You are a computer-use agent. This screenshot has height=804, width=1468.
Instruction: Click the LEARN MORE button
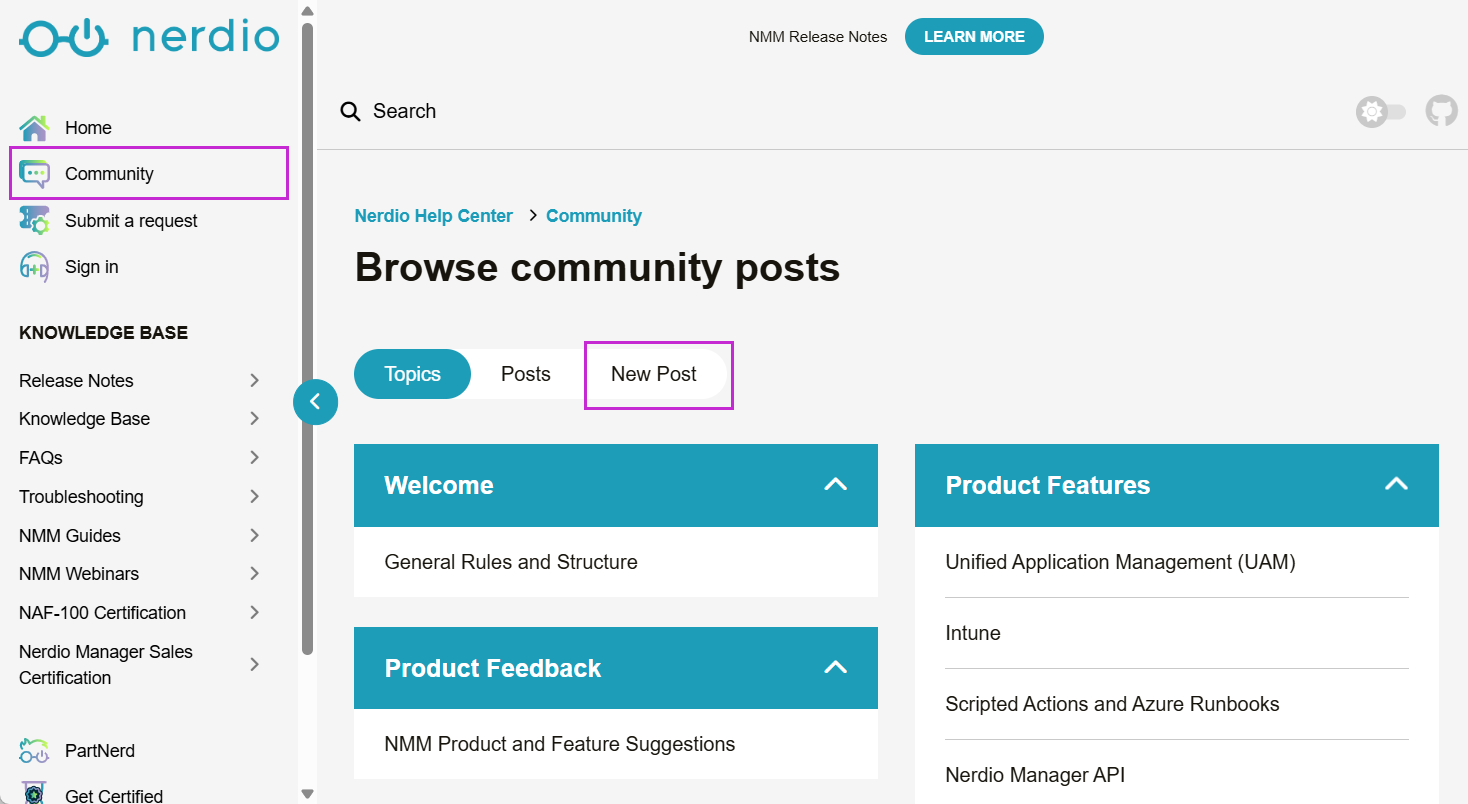pyautogui.click(x=974, y=36)
